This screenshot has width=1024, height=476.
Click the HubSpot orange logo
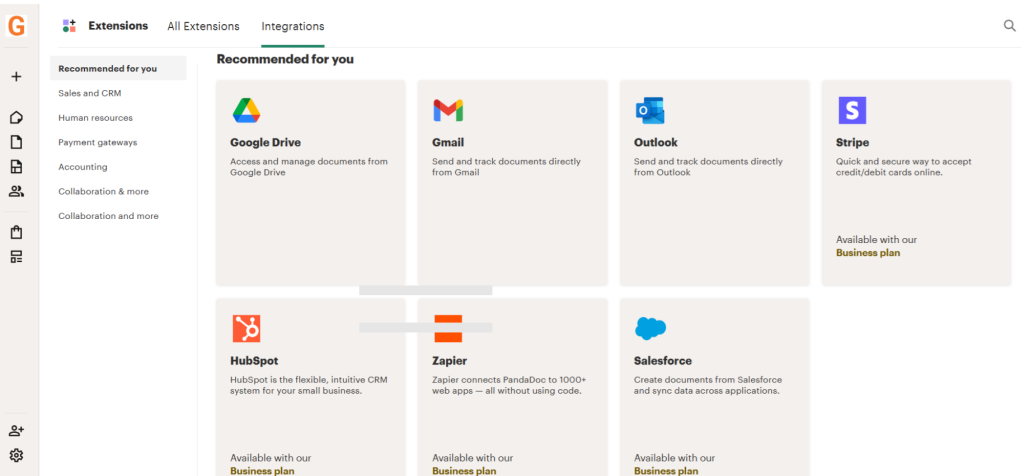246,328
